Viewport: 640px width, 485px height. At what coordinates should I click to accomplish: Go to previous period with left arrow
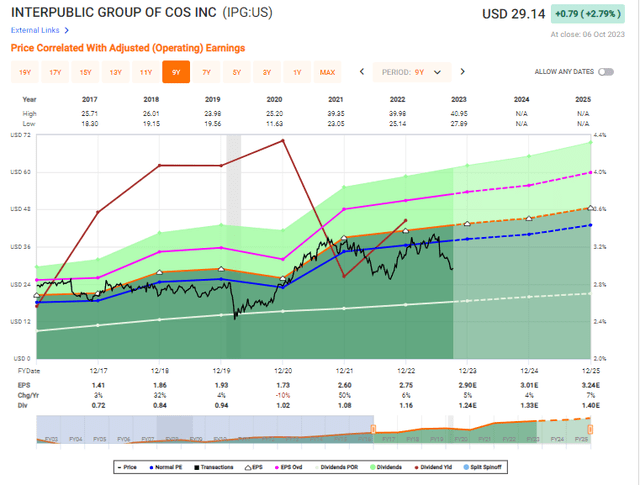pyautogui.click(x=362, y=72)
